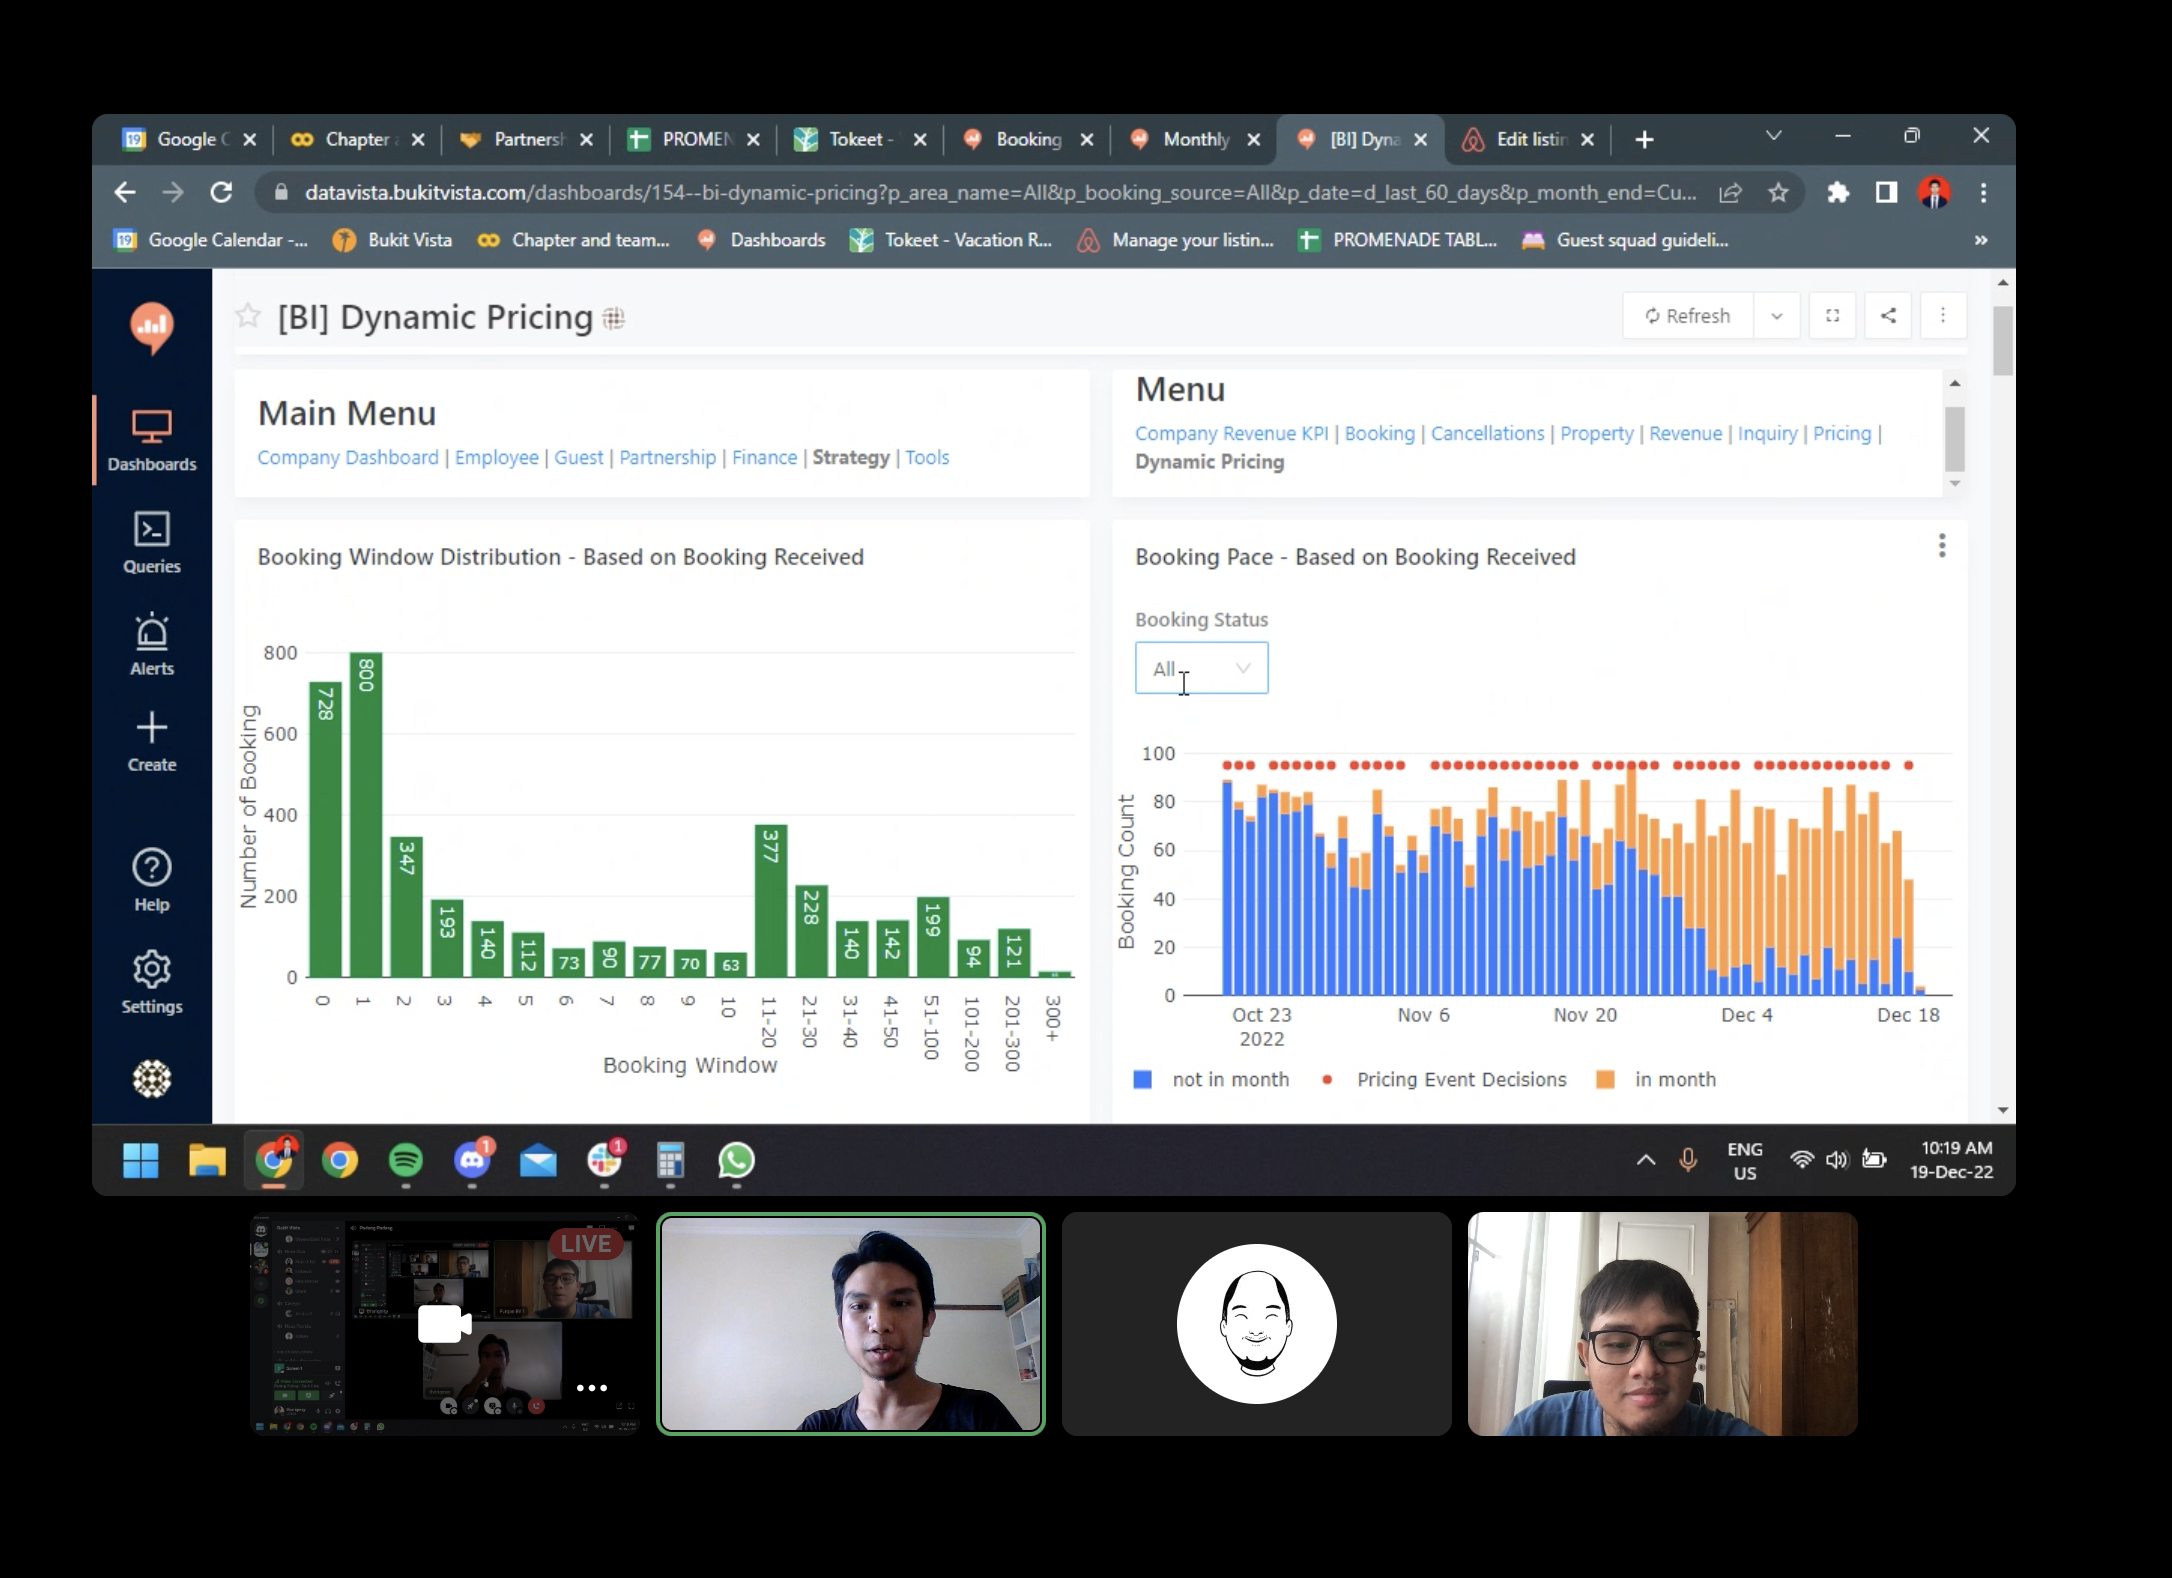Click the Company Dashboard link
2172x1578 pixels.
click(x=348, y=457)
